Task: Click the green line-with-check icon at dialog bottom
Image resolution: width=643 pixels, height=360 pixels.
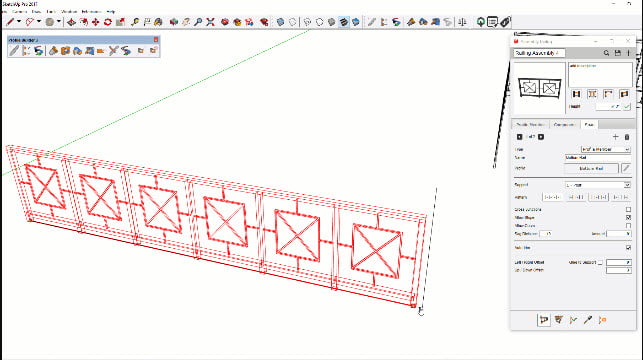Action: (573, 319)
